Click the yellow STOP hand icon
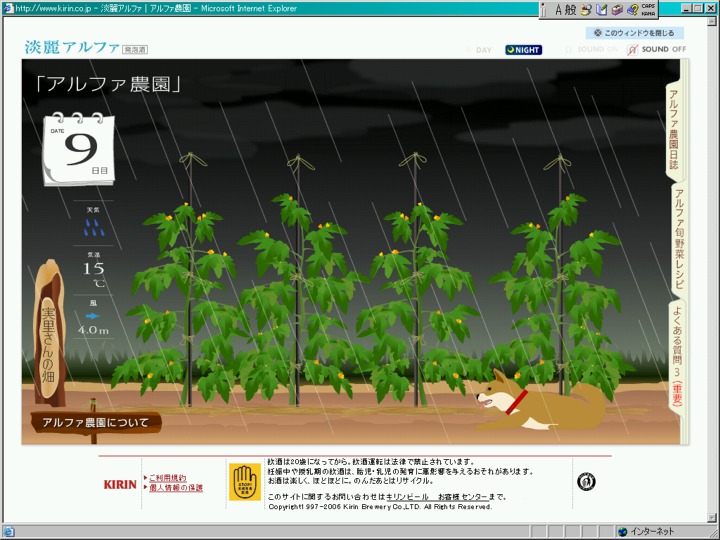The width and height of the screenshot is (720, 540). click(x=245, y=482)
